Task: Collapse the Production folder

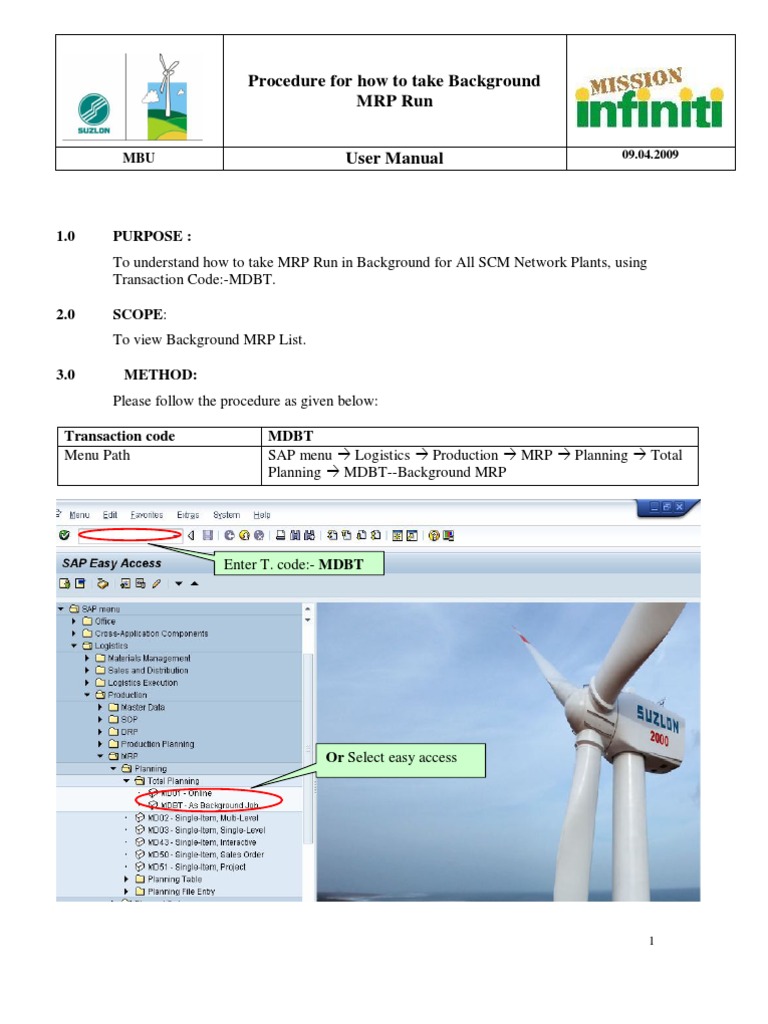Action: pyautogui.click(x=87, y=695)
